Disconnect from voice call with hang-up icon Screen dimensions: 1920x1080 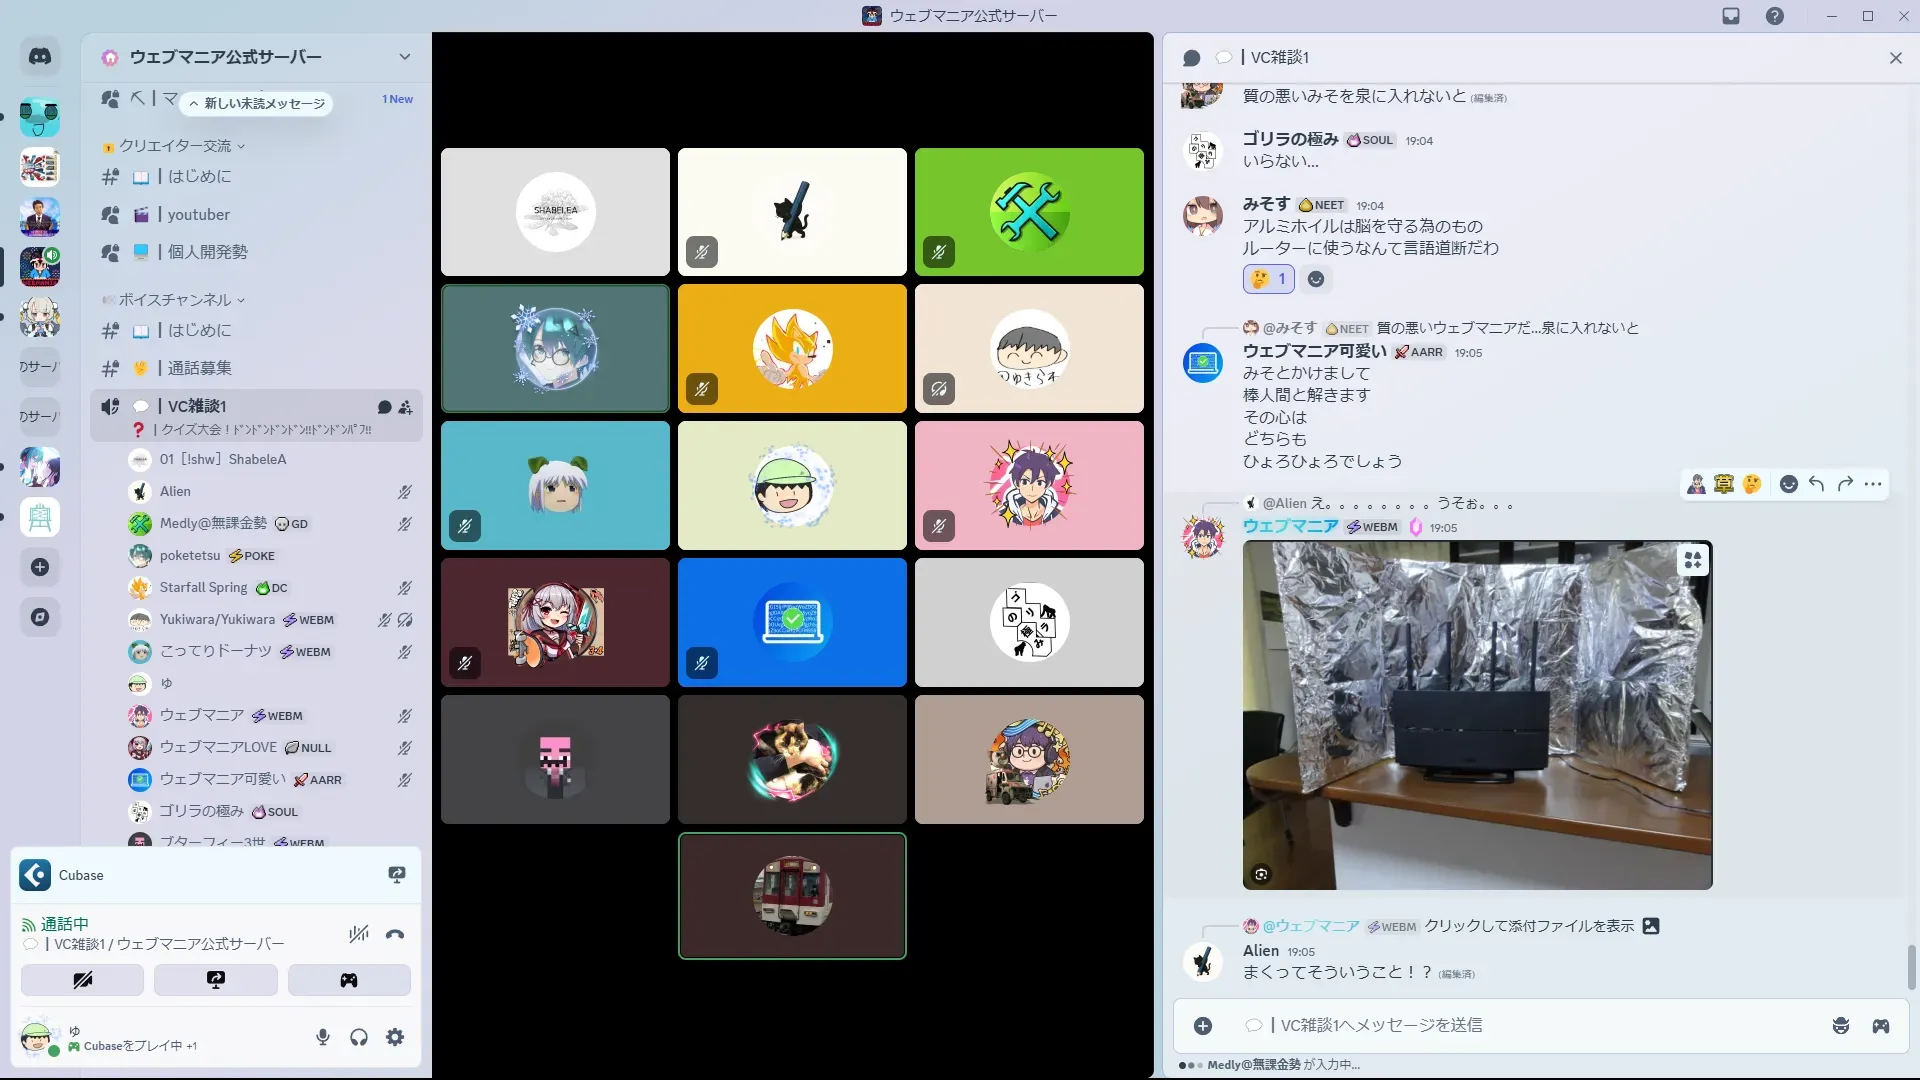[x=395, y=935]
